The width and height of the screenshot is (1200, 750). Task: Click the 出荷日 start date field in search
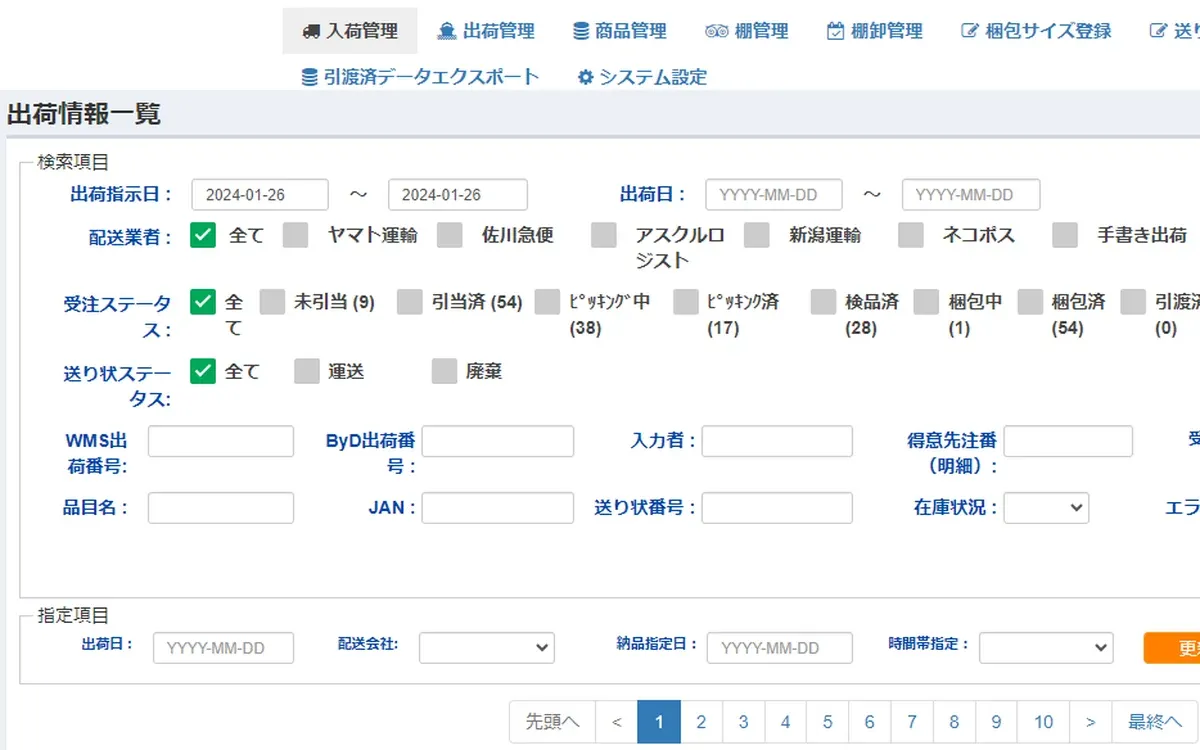click(774, 195)
